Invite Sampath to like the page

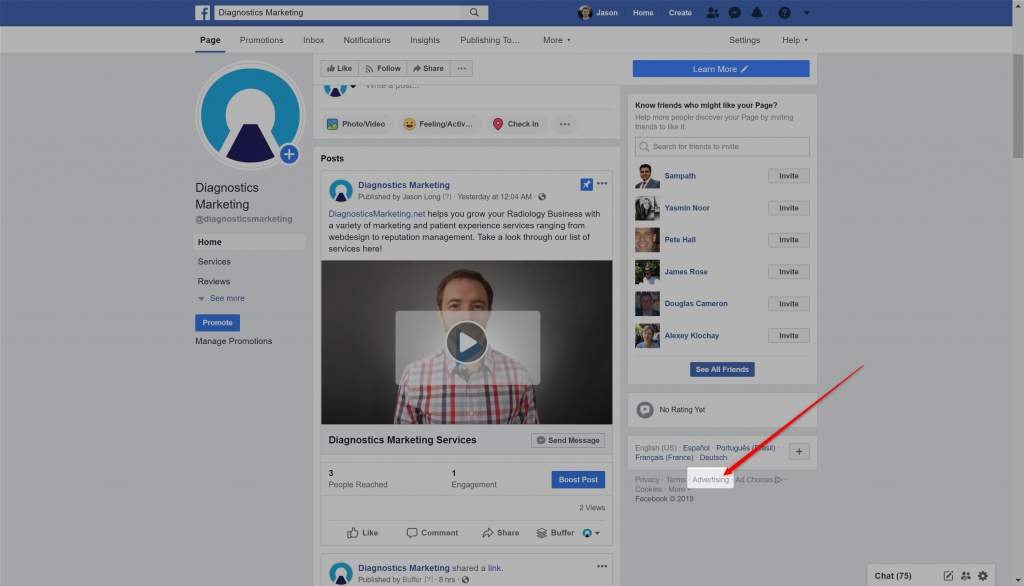(x=789, y=176)
